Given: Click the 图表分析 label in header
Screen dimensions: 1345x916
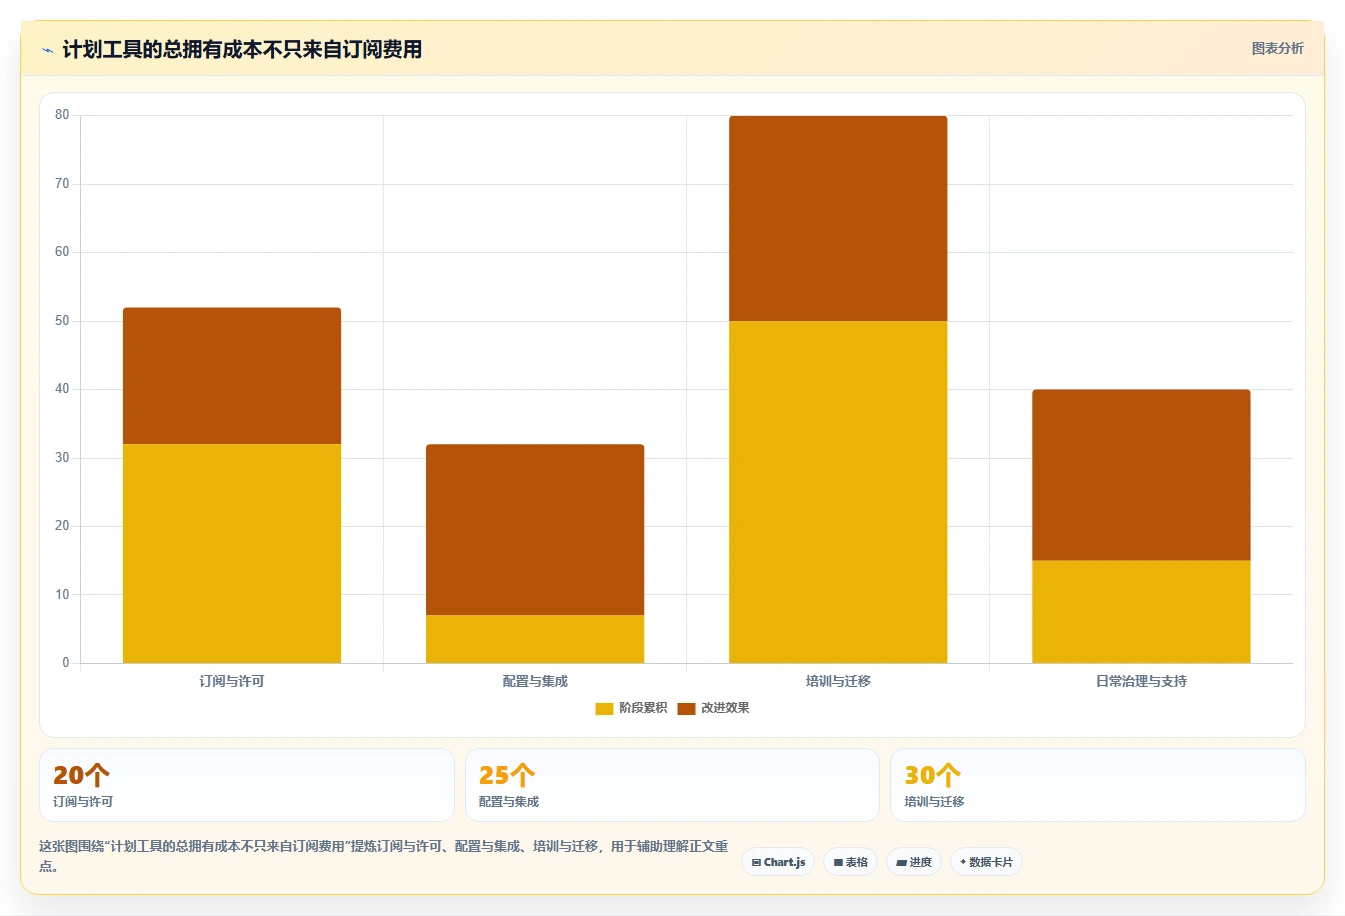Looking at the screenshot, I should pyautogui.click(x=1277, y=48).
